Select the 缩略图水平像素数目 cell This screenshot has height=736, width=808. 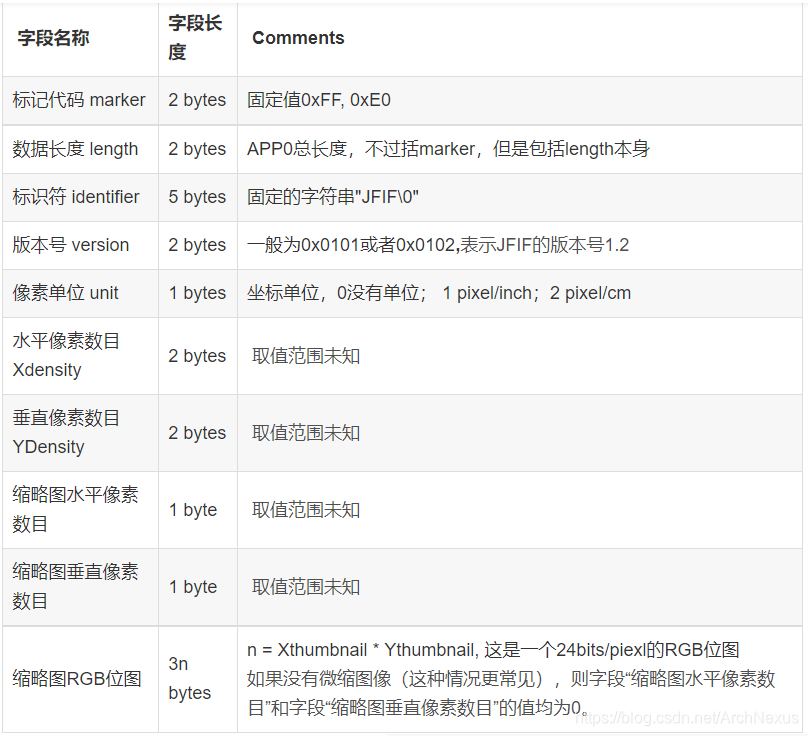coord(80,510)
